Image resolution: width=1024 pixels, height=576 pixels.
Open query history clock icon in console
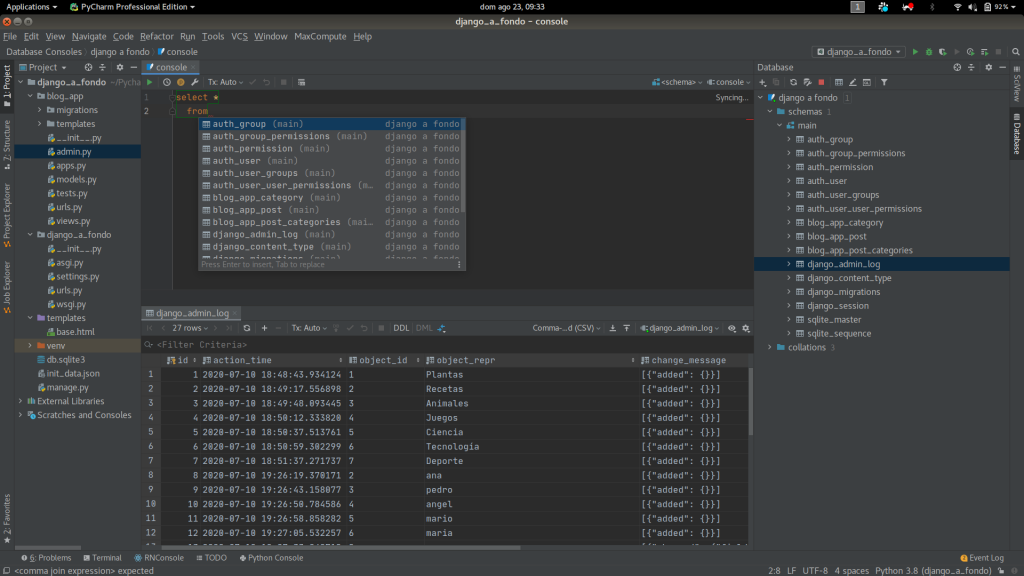(167, 82)
